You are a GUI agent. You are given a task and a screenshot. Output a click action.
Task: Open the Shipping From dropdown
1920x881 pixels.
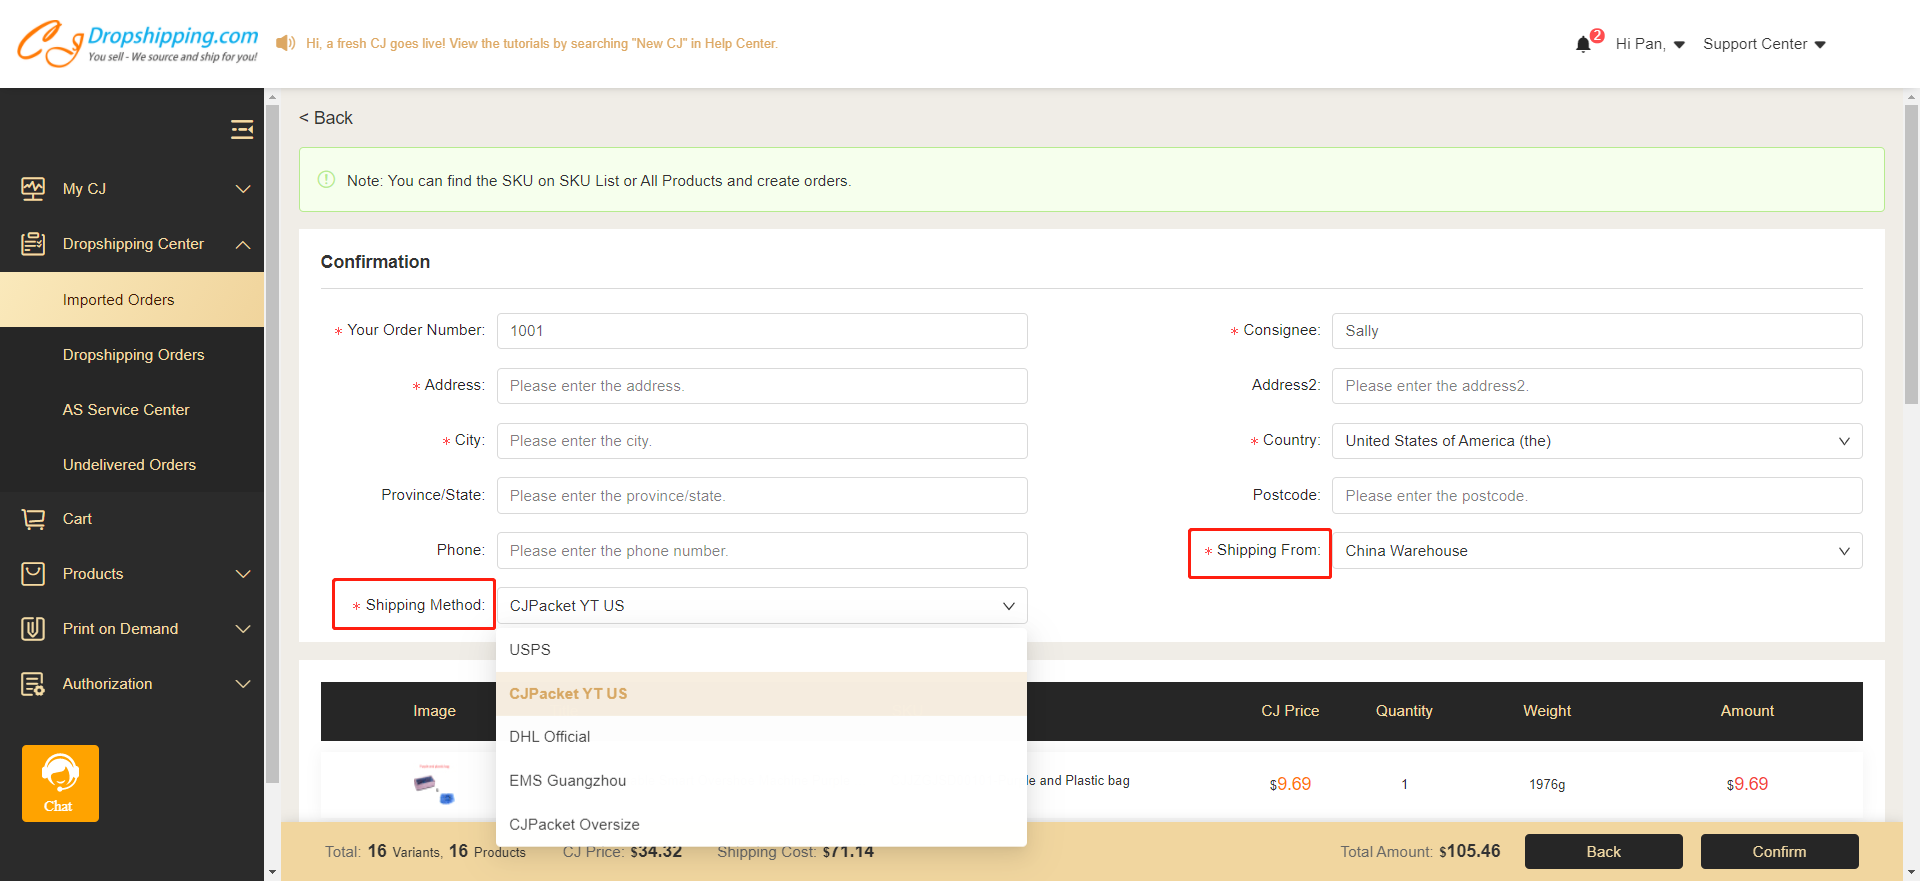(x=1596, y=551)
